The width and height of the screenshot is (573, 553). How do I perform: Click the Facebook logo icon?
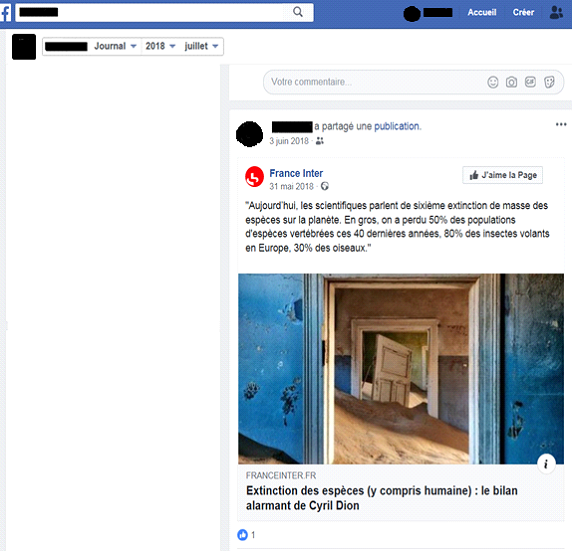click(x=6, y=13)
